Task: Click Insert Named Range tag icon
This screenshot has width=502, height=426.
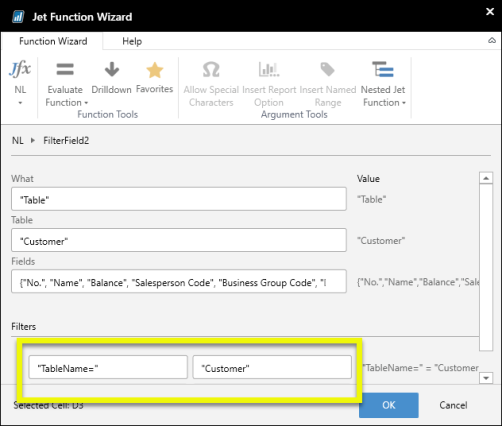Action: (327, 69)
